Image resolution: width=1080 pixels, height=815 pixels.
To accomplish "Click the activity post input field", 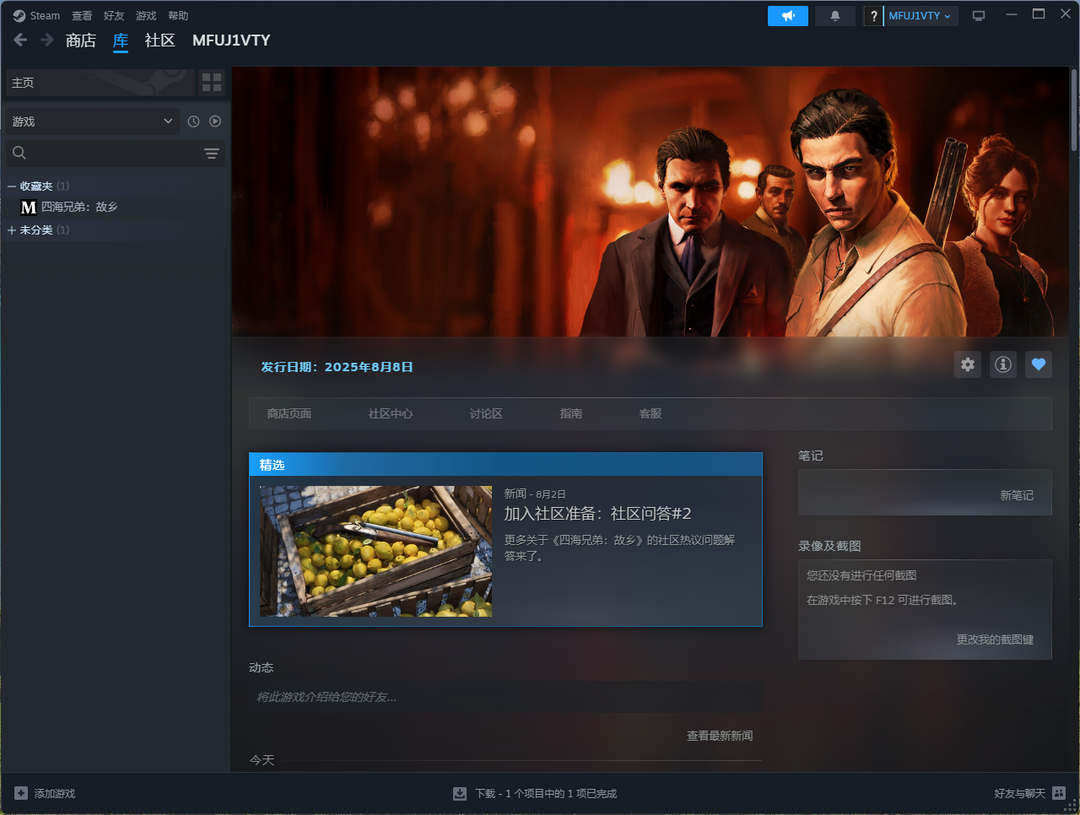I will [506, 697].
